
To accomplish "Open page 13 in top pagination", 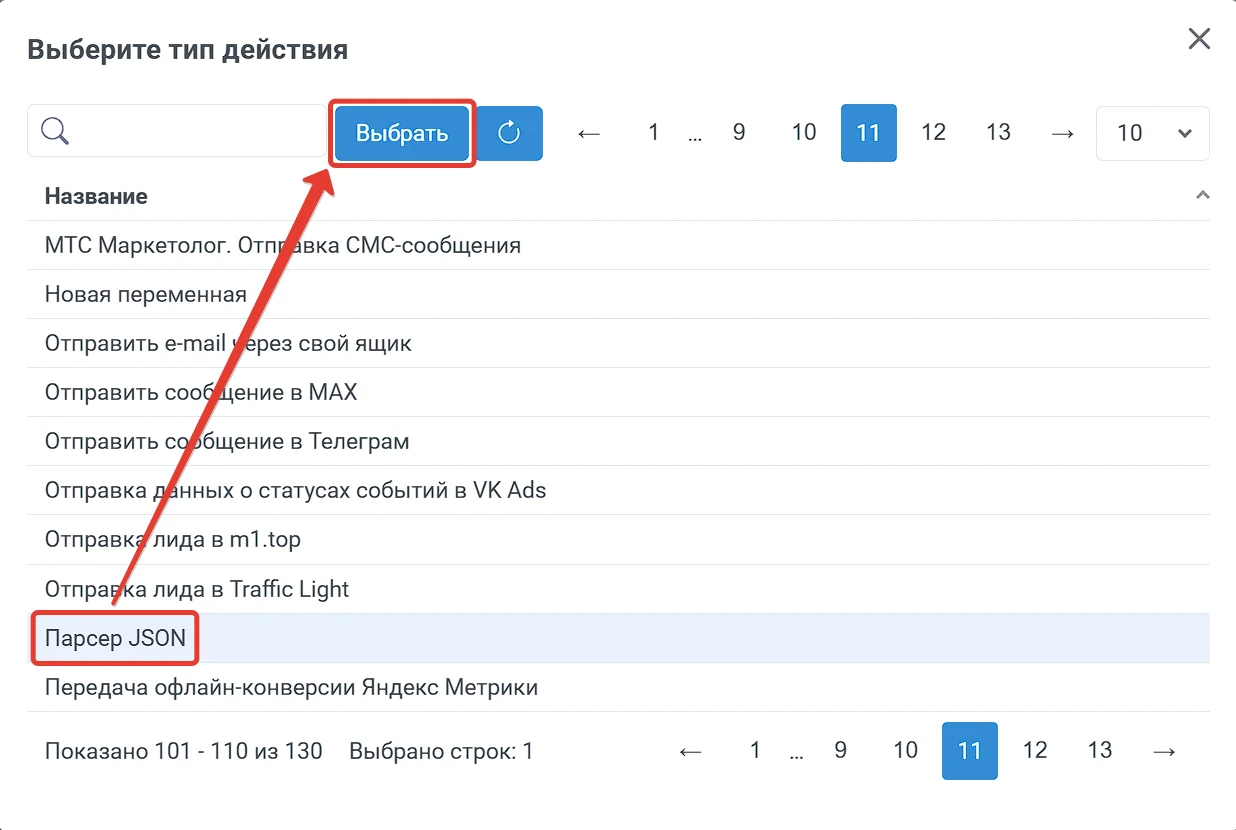I will click(999, 132).
